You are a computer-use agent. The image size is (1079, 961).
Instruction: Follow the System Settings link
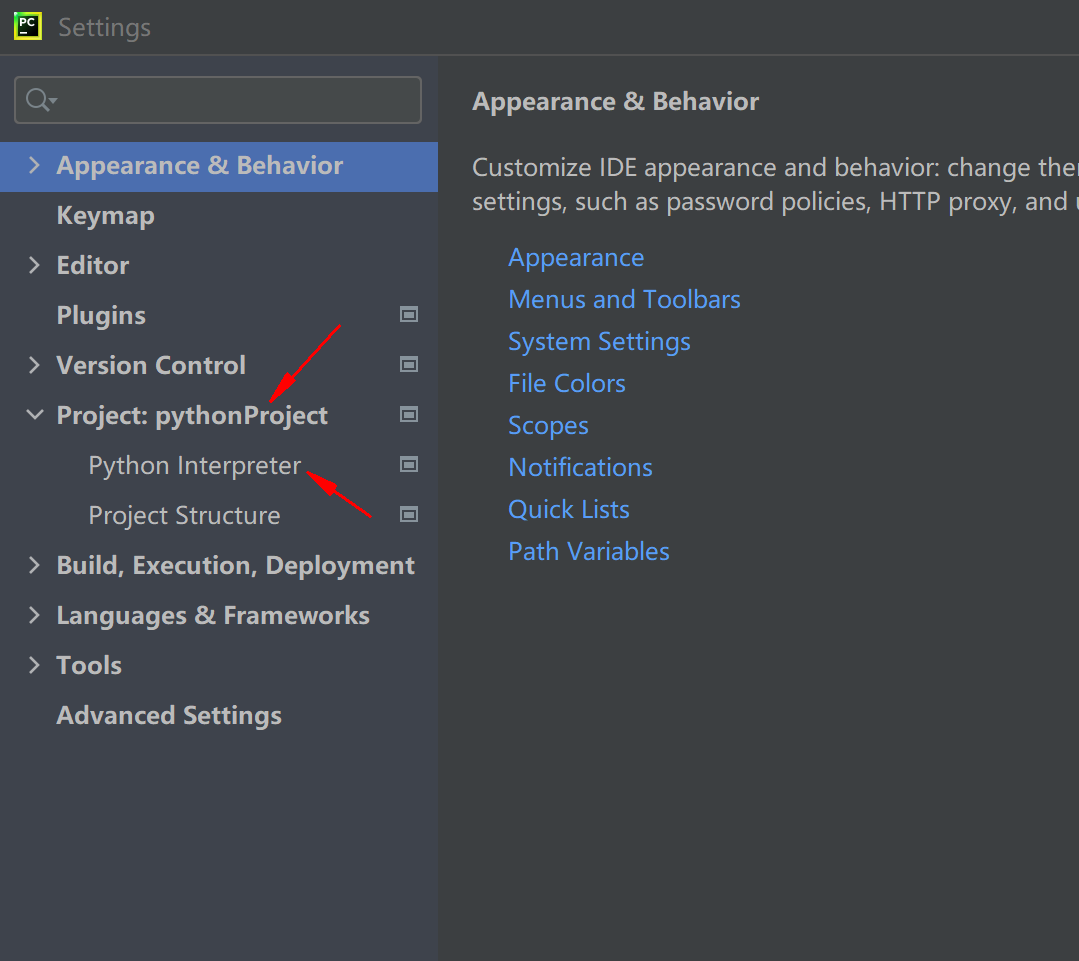pyautogui.click(x=599, y=342)
